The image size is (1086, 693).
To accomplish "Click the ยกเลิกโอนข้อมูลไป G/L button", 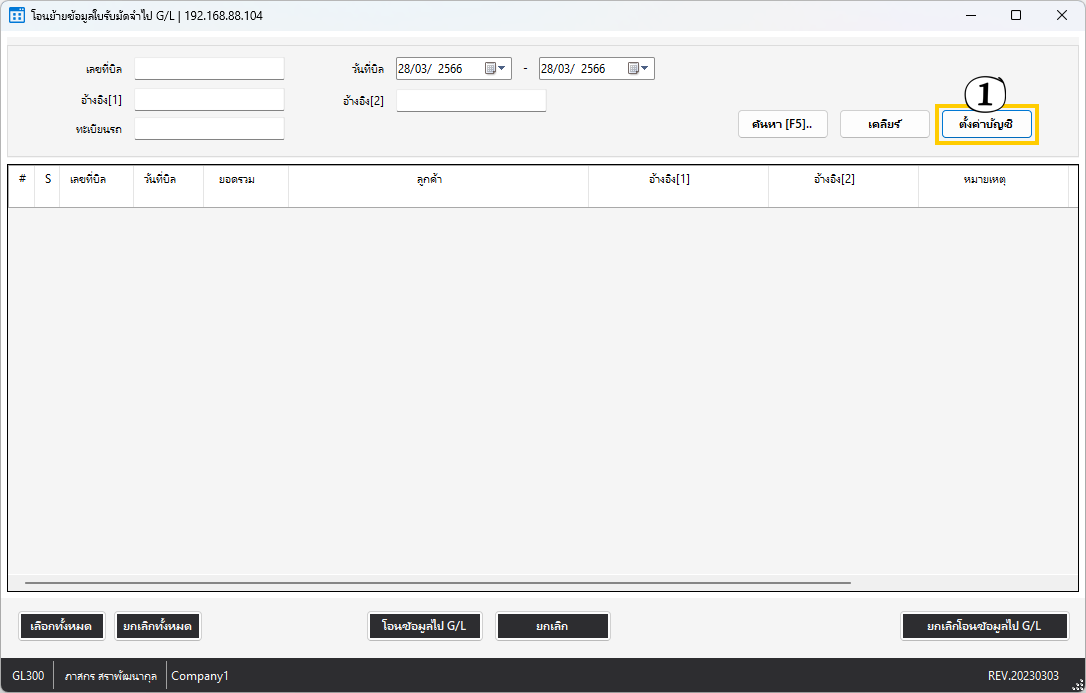I will click(x=984, y=626).
